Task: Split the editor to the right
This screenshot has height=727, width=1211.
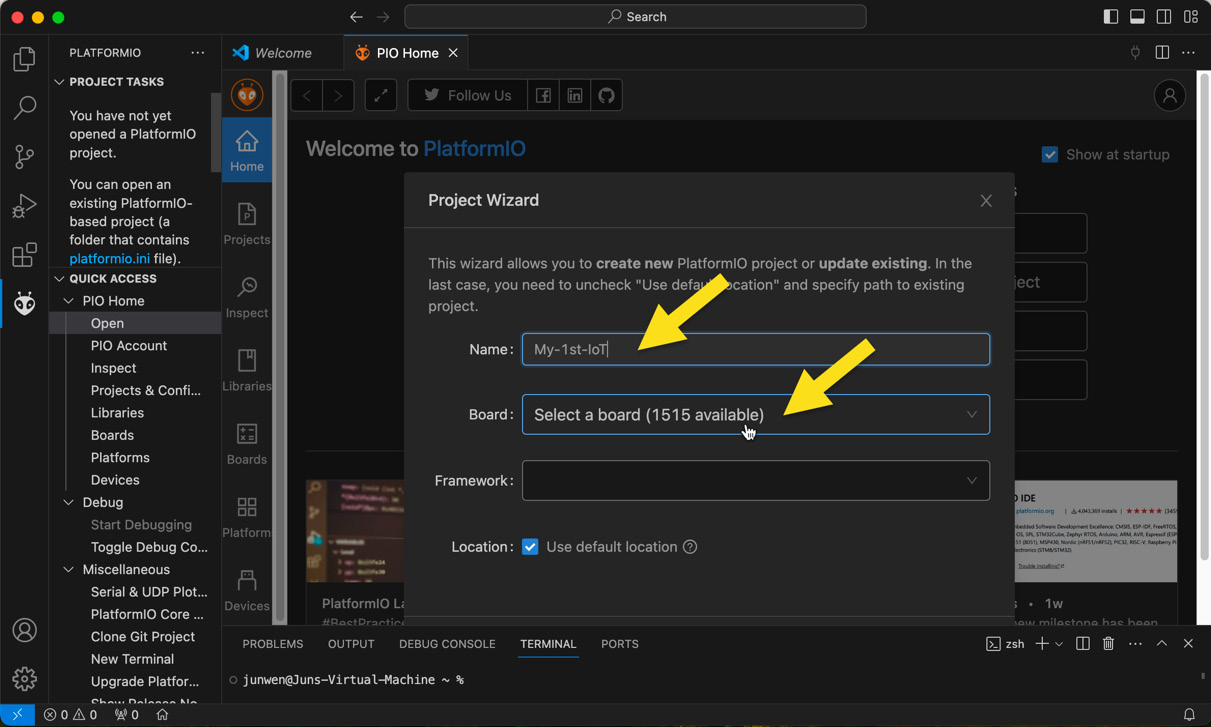Action: (1162, 52)
